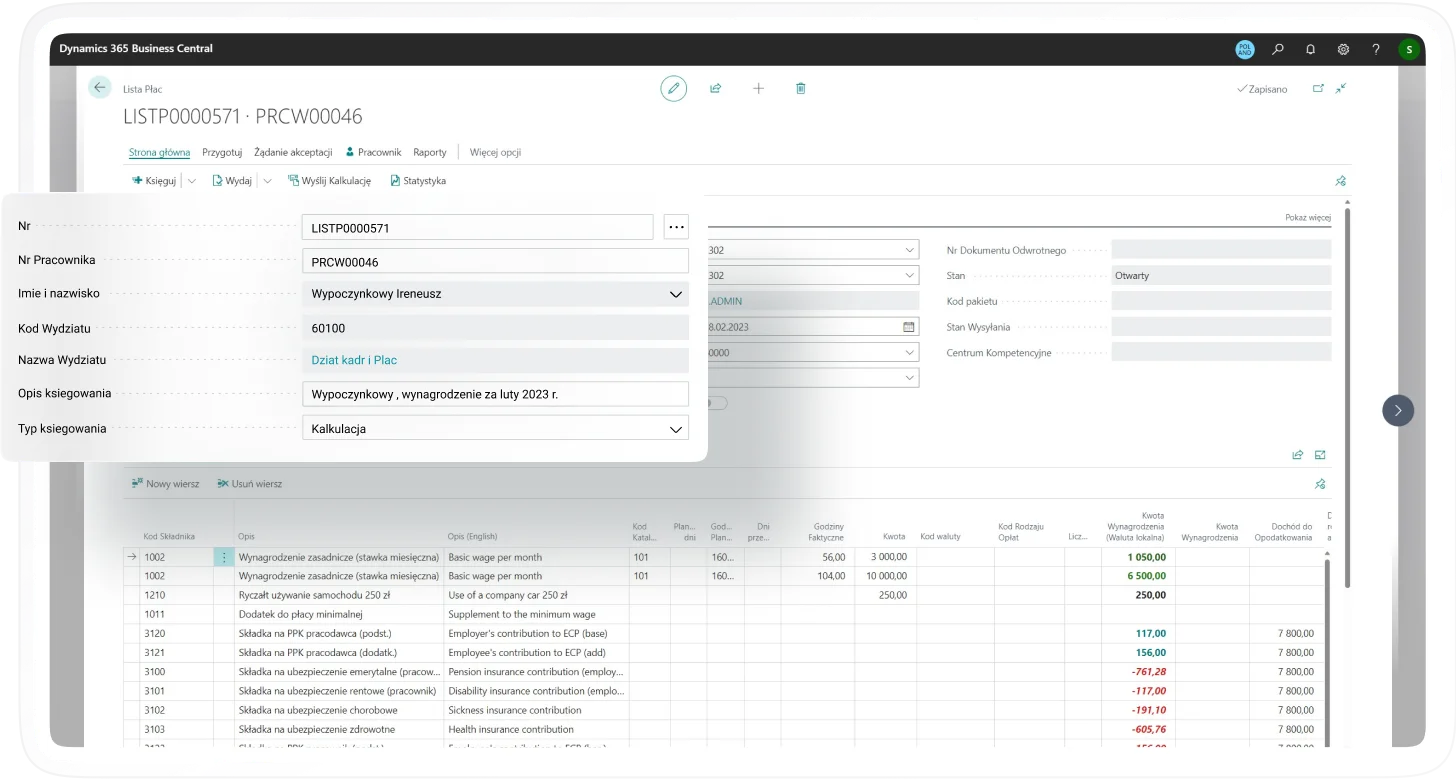Open the notifications bell icon
Screen dimensions: 1456x780
pos(1310,49)
